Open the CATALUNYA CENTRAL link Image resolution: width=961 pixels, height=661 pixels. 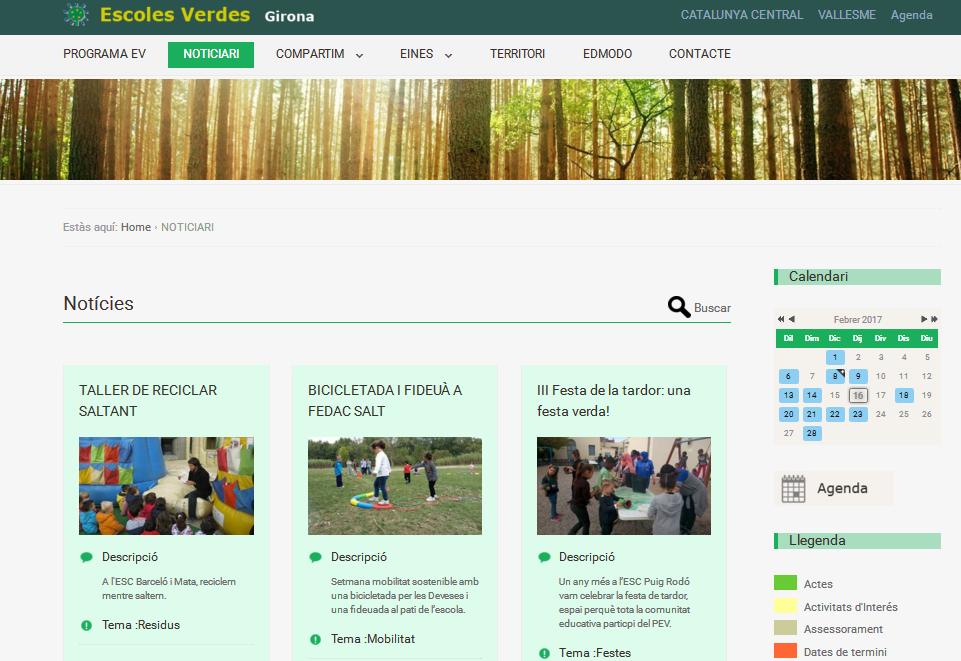(x=741, y=15)
